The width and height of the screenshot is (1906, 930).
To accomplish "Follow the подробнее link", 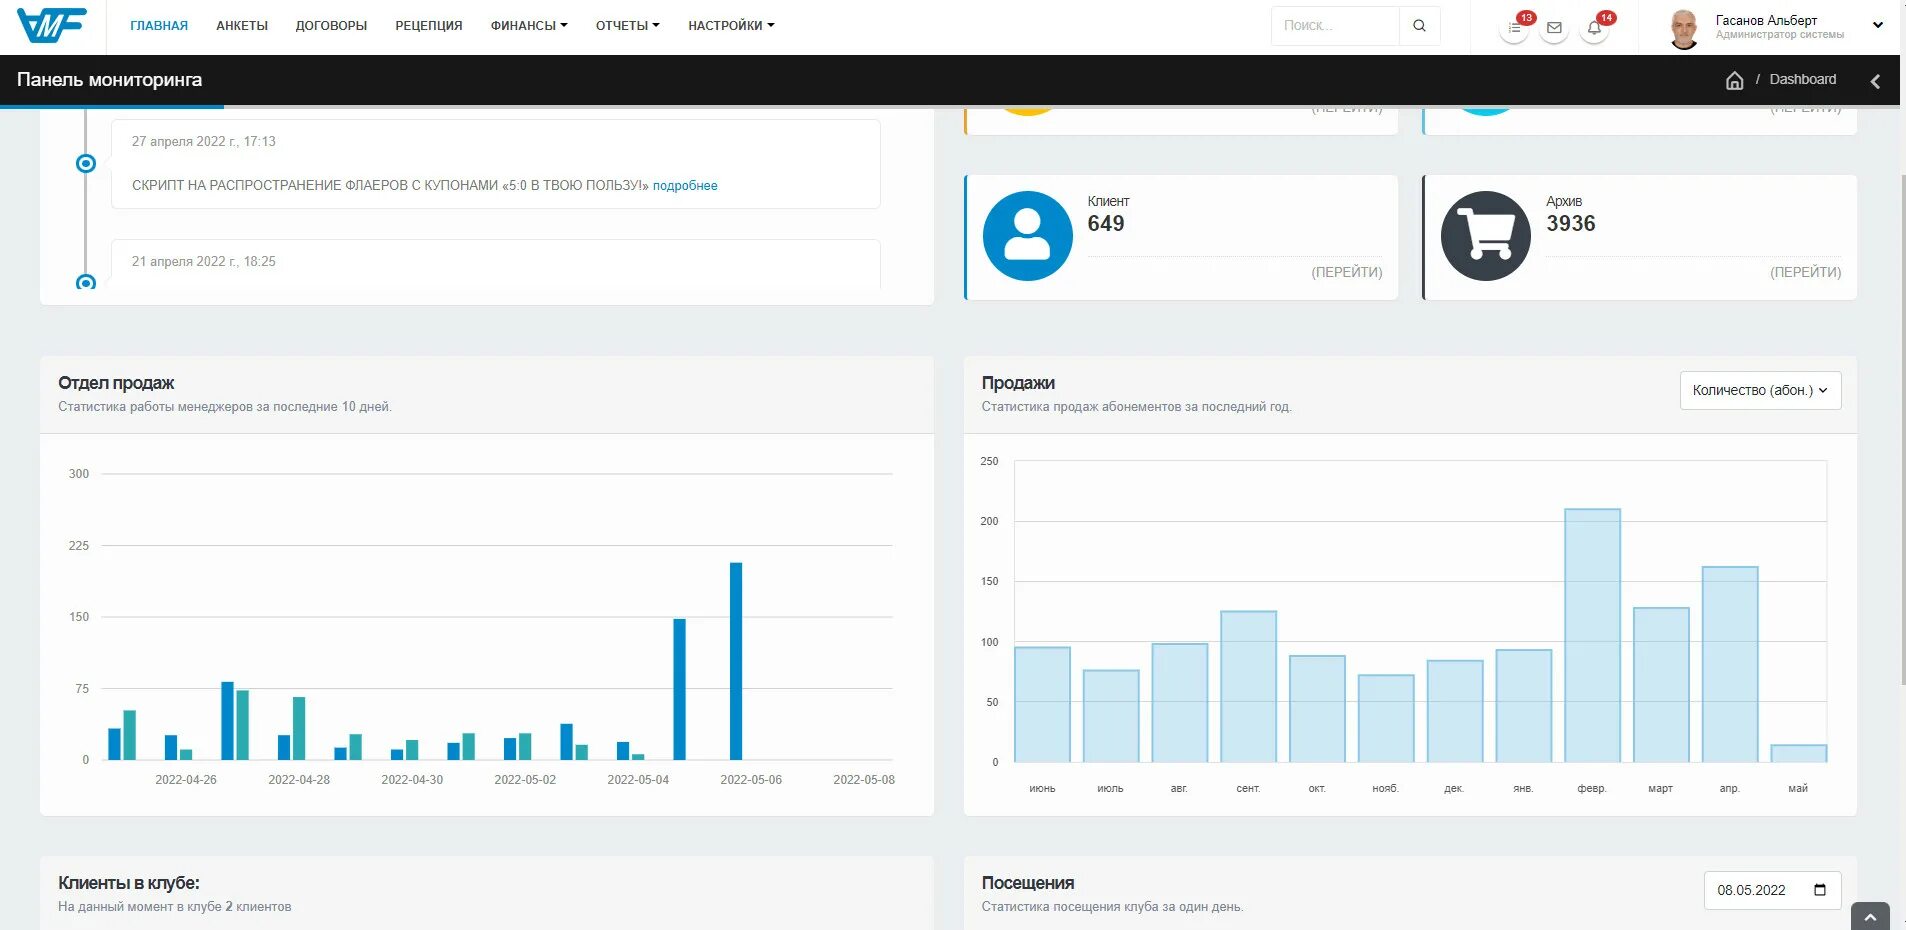I will click(685, 186).
